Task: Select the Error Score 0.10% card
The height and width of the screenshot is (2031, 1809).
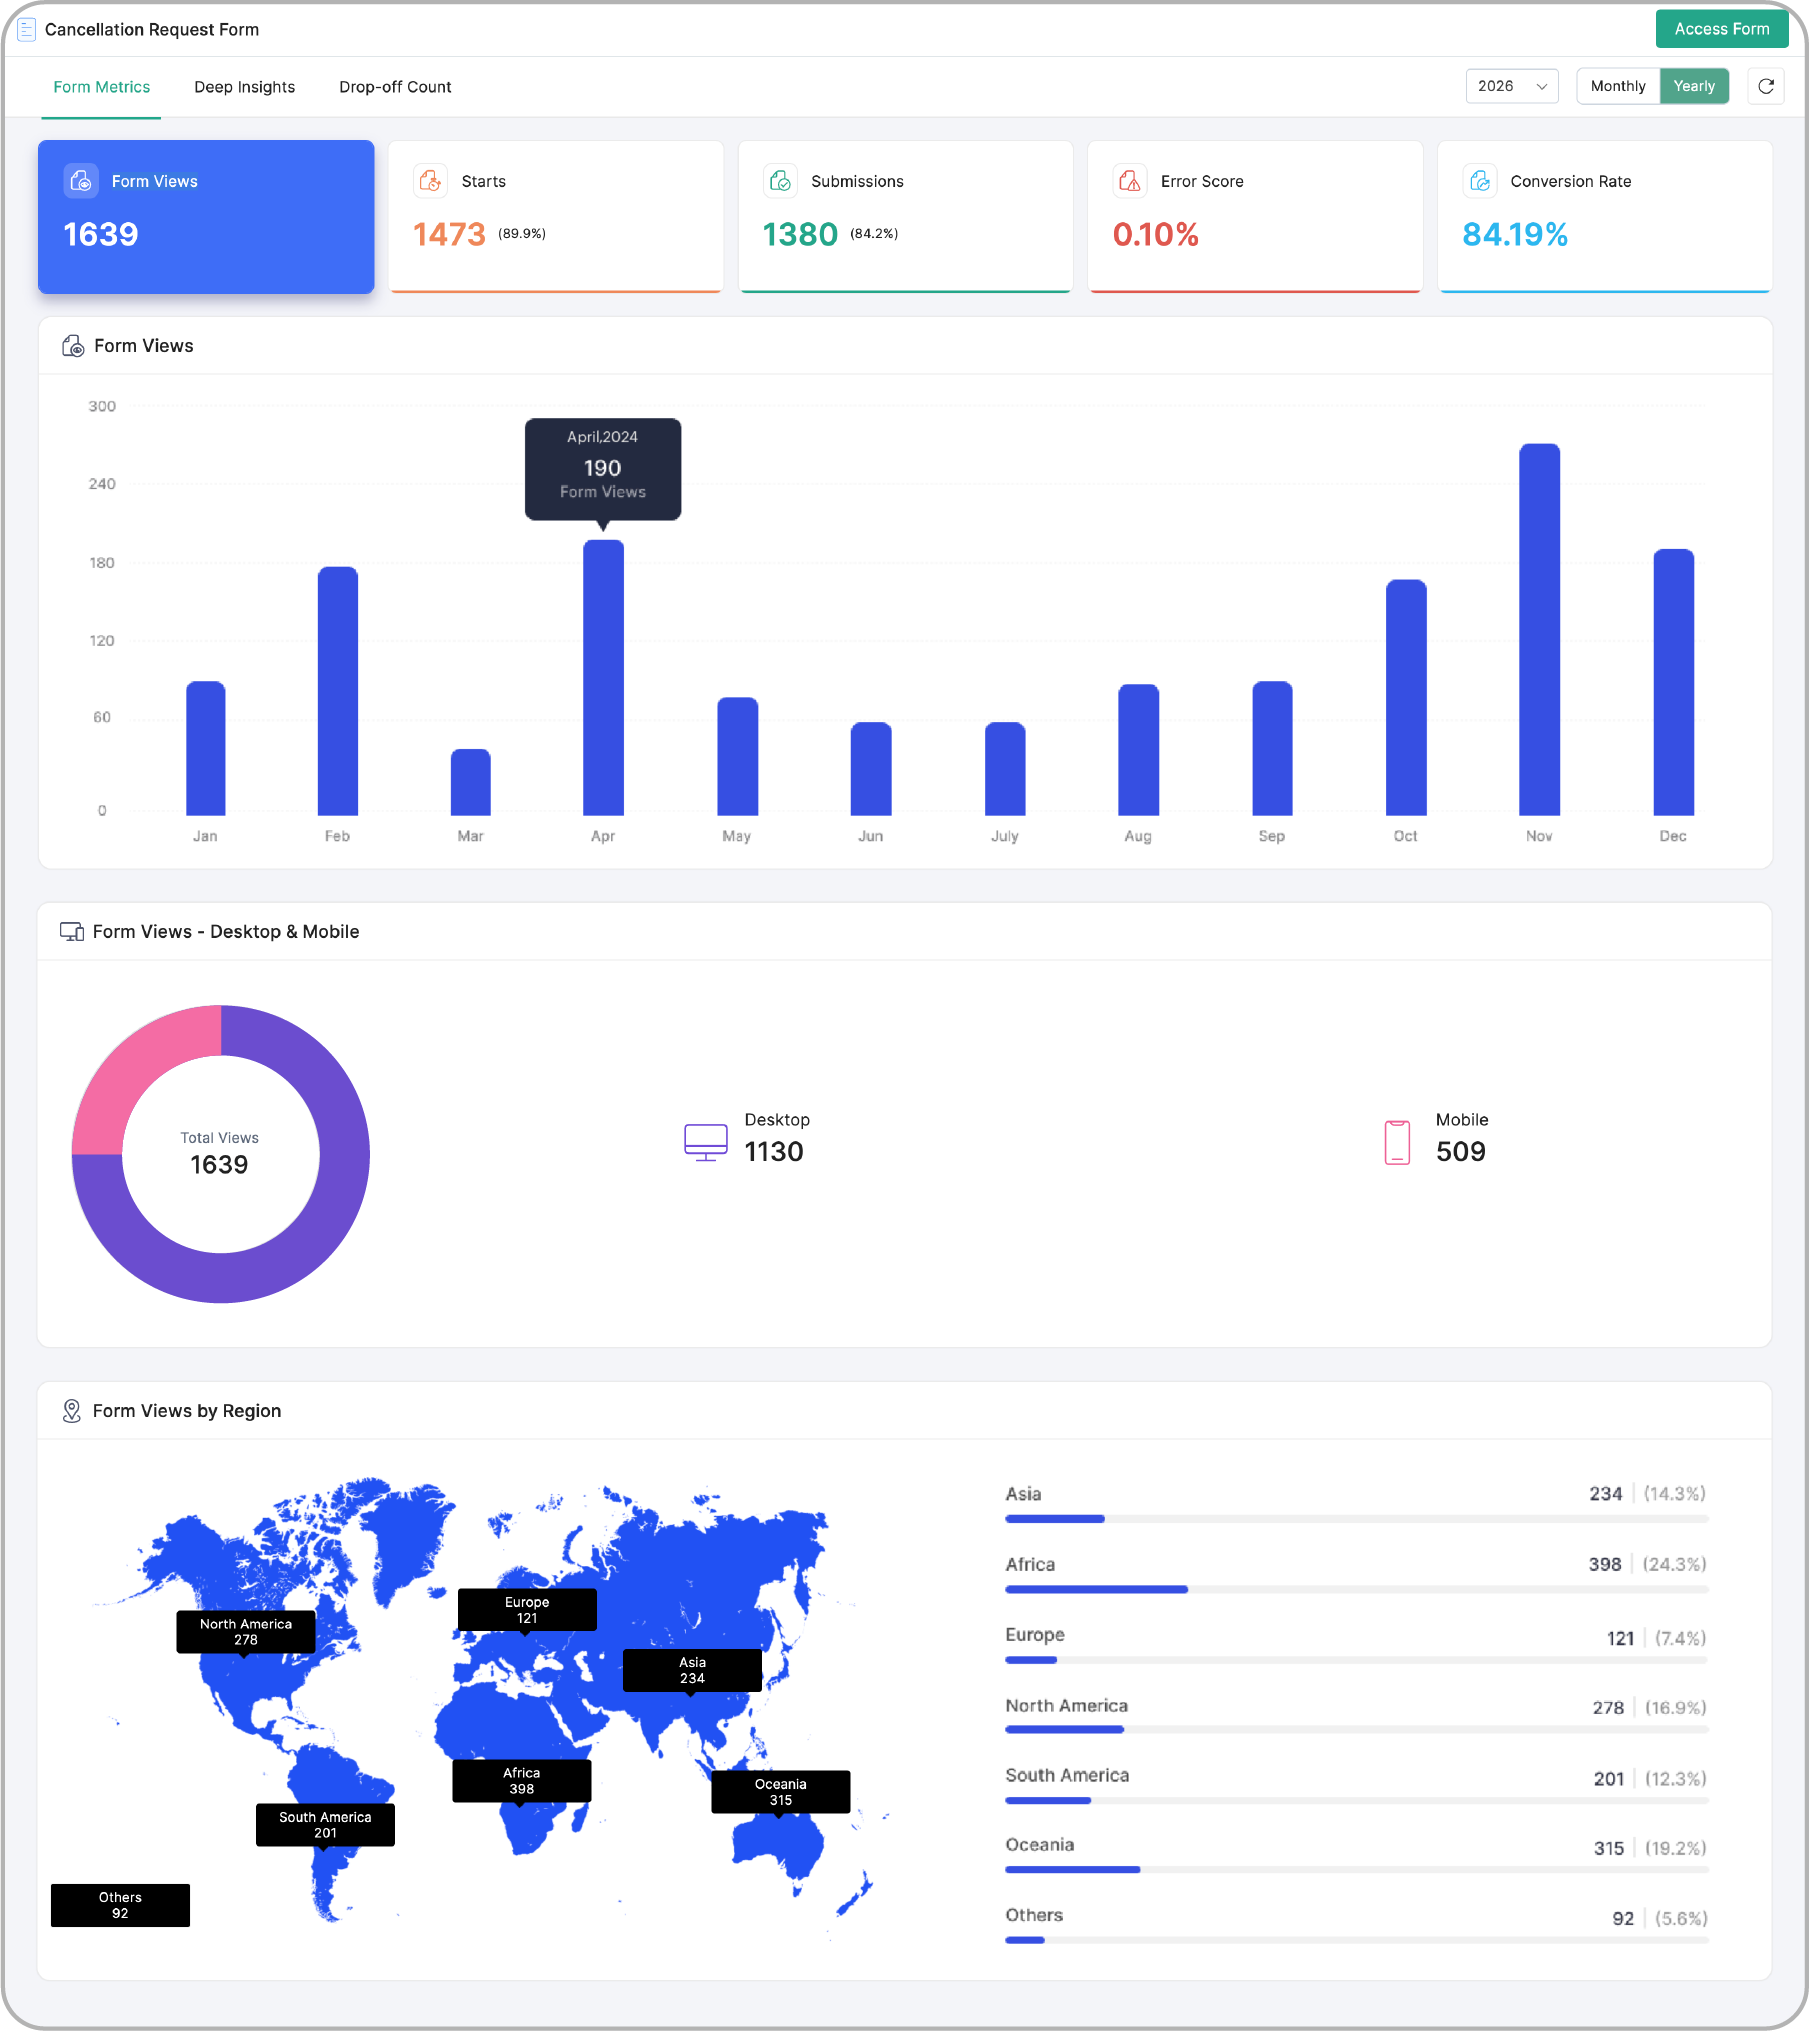Action: [x=1255, y=217]
